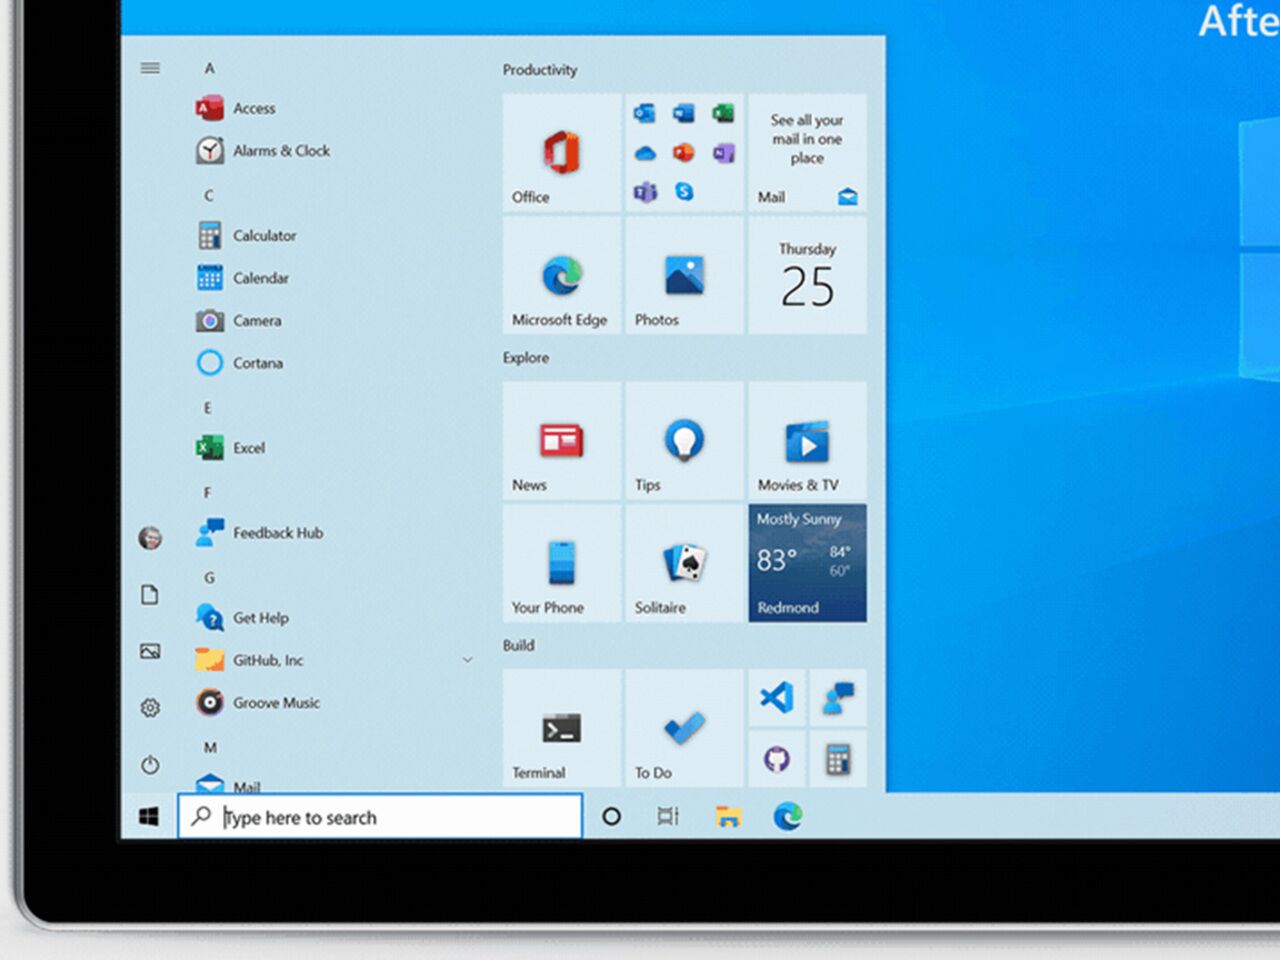Viewport: 1280px width, 960px height.
Task: Open the Solitaire tile
Action: [685, 563]
